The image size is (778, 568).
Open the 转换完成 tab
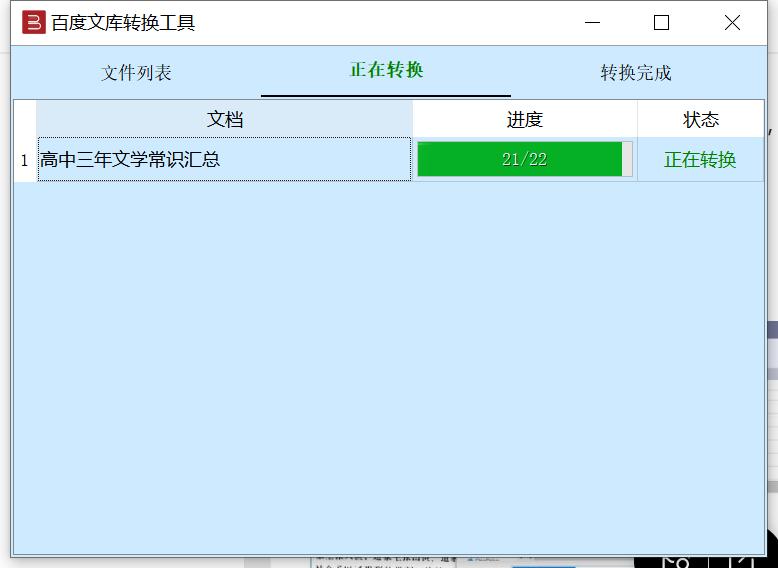coord(636,73)
